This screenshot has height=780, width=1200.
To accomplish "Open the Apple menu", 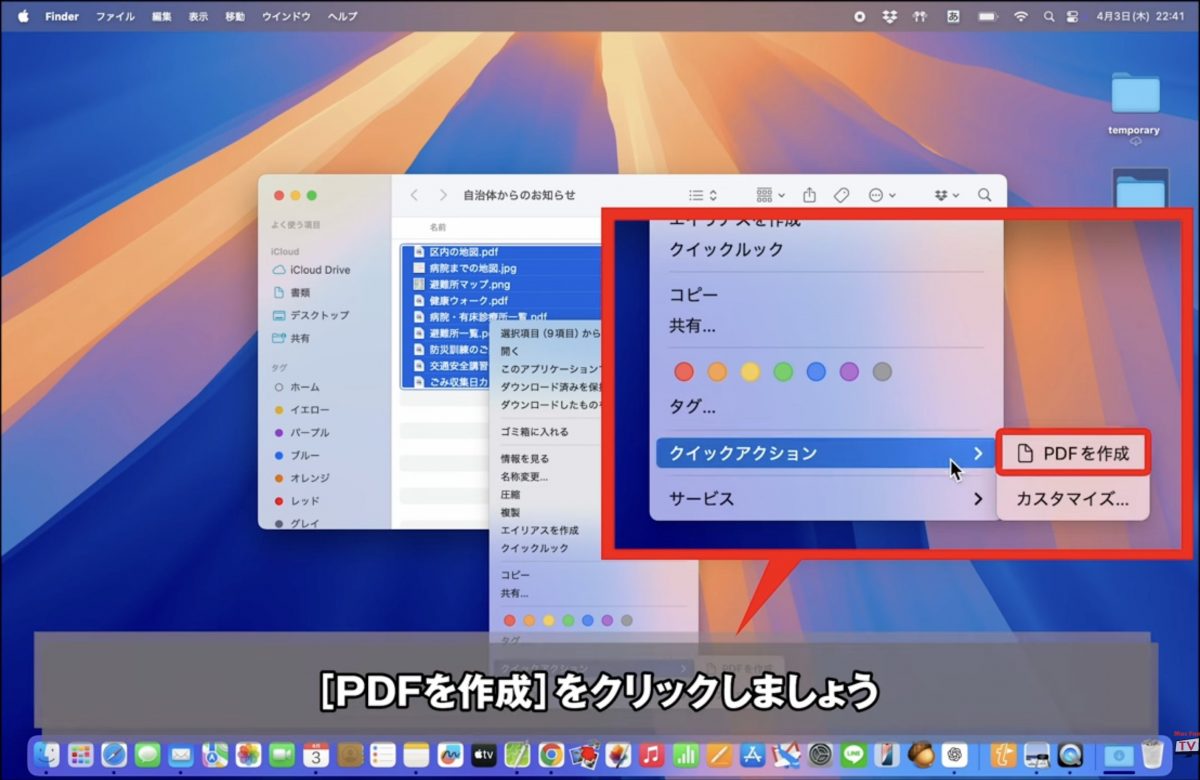I will pos(23,17).
